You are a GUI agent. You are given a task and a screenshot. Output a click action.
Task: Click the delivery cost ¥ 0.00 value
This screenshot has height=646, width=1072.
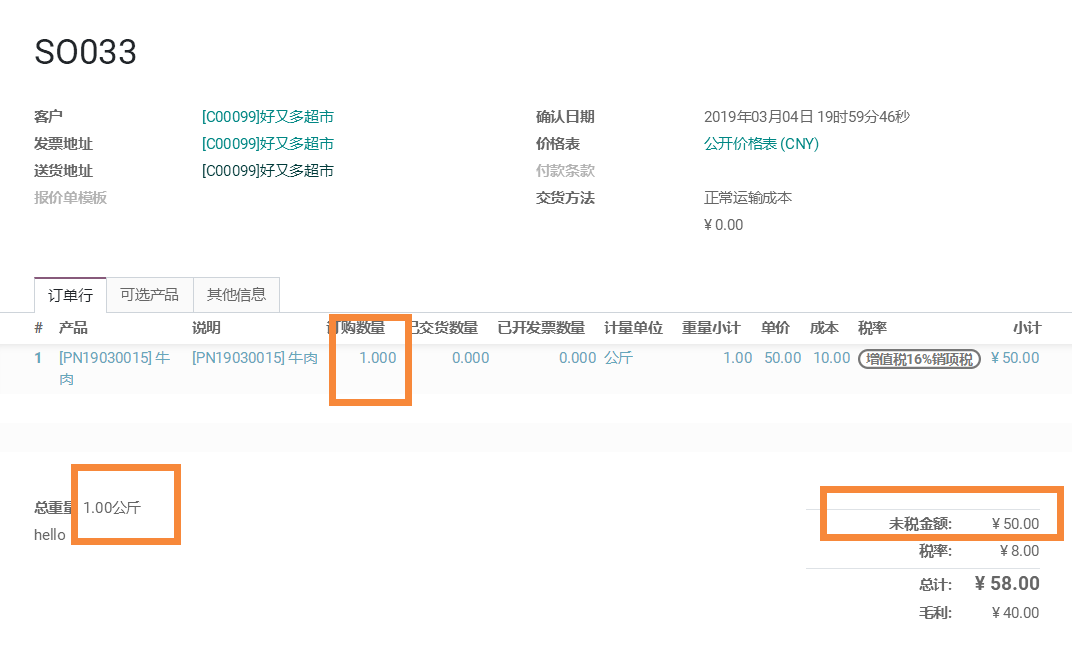723,225
